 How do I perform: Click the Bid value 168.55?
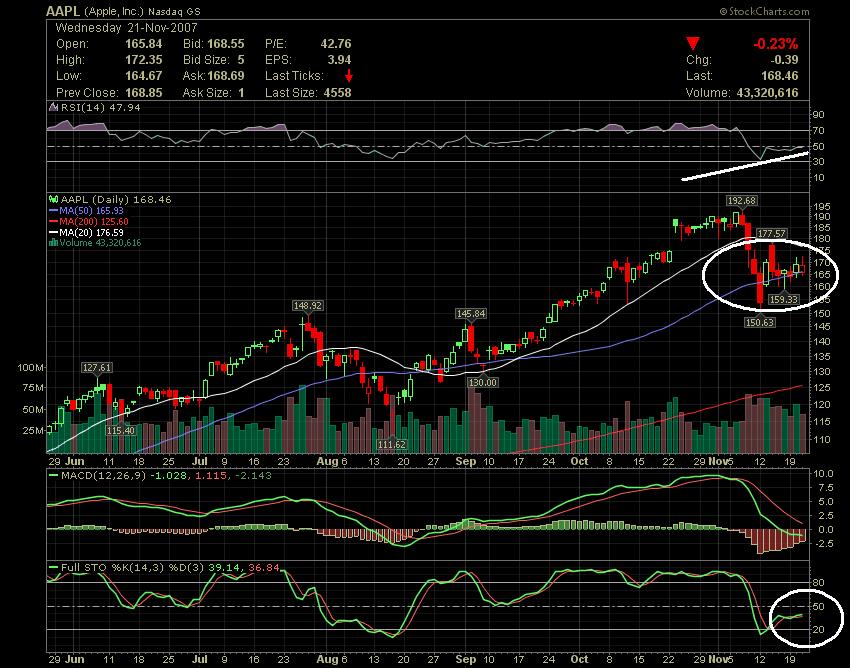(x=226, y=44)
